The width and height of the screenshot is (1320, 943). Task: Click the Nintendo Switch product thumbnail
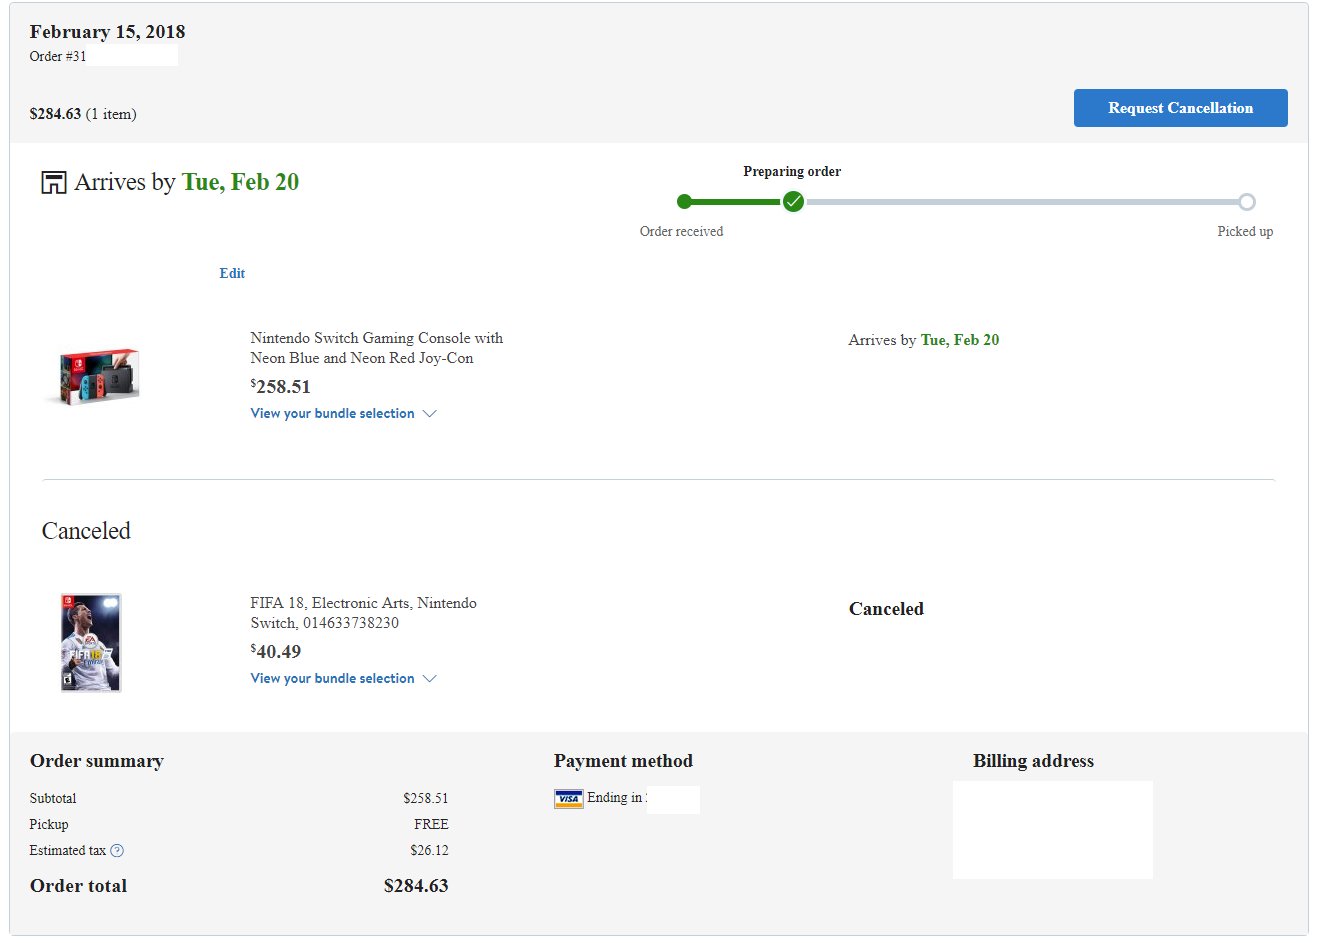coord(94,376)
